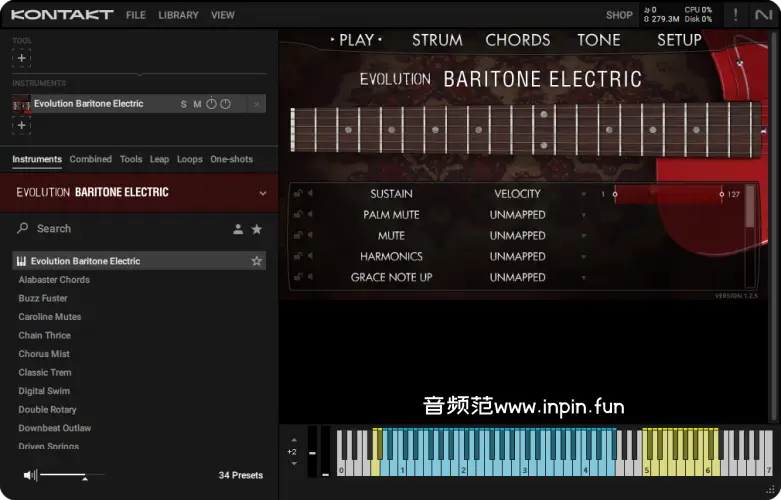781x500 pixels.
Task: Open the SHOP link
Action: [x=619, y=15]
